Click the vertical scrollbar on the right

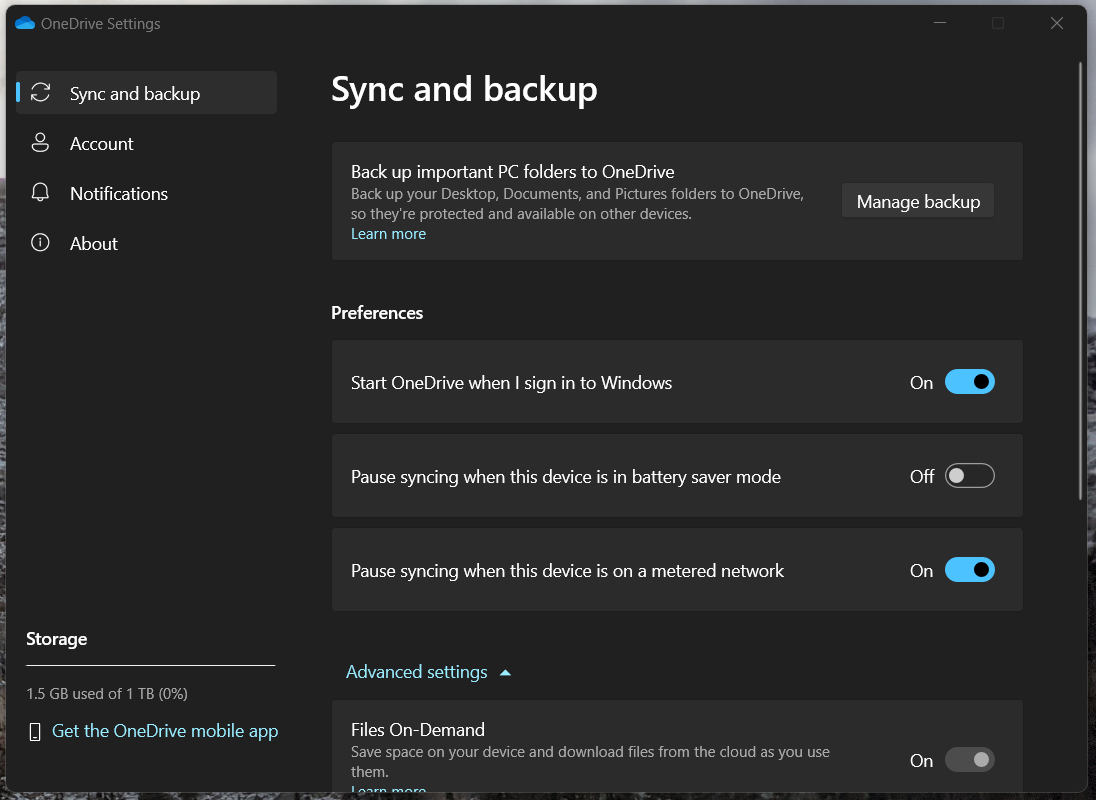click(1081, 281)
